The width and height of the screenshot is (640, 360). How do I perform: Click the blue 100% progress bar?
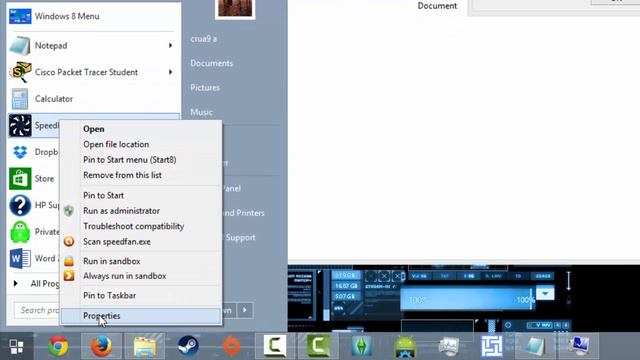pyautogui.click(x=467, y=300)
